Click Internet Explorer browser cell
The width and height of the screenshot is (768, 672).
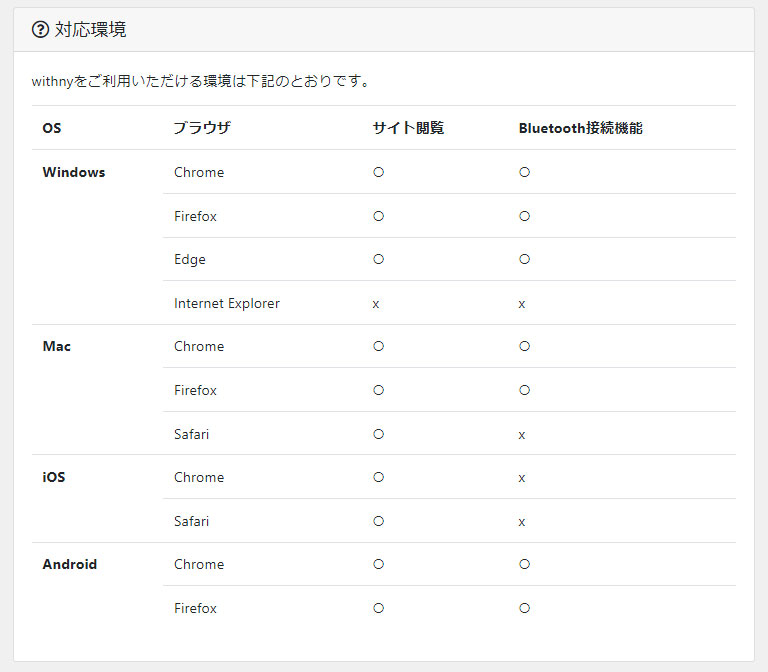227,303
